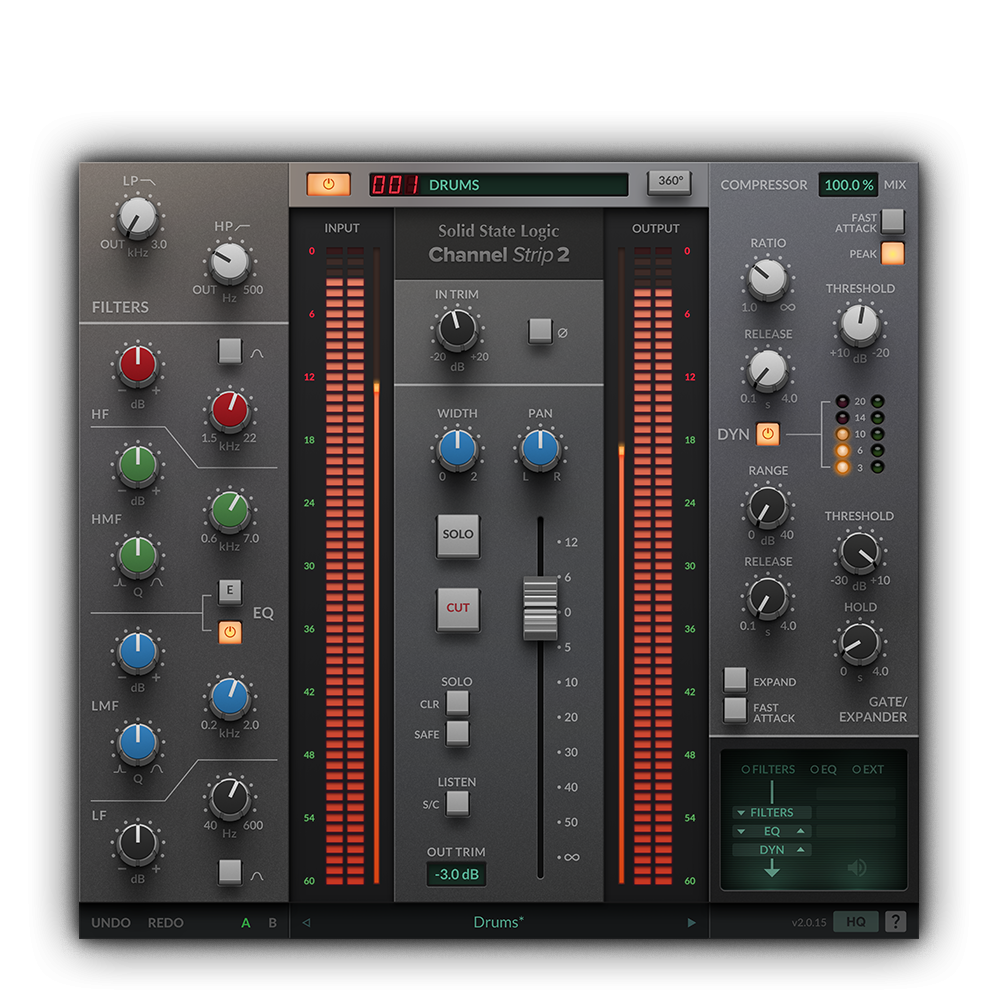This screenshot has width=999, height=1000.
Task: Toggle HQ mode button
Action: point(855,922)
